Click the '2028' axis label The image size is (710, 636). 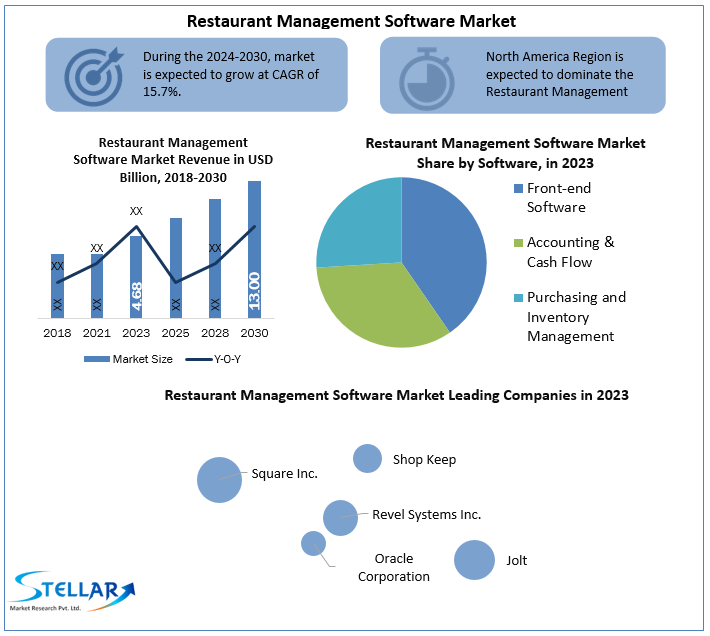[x=215, y=333]
